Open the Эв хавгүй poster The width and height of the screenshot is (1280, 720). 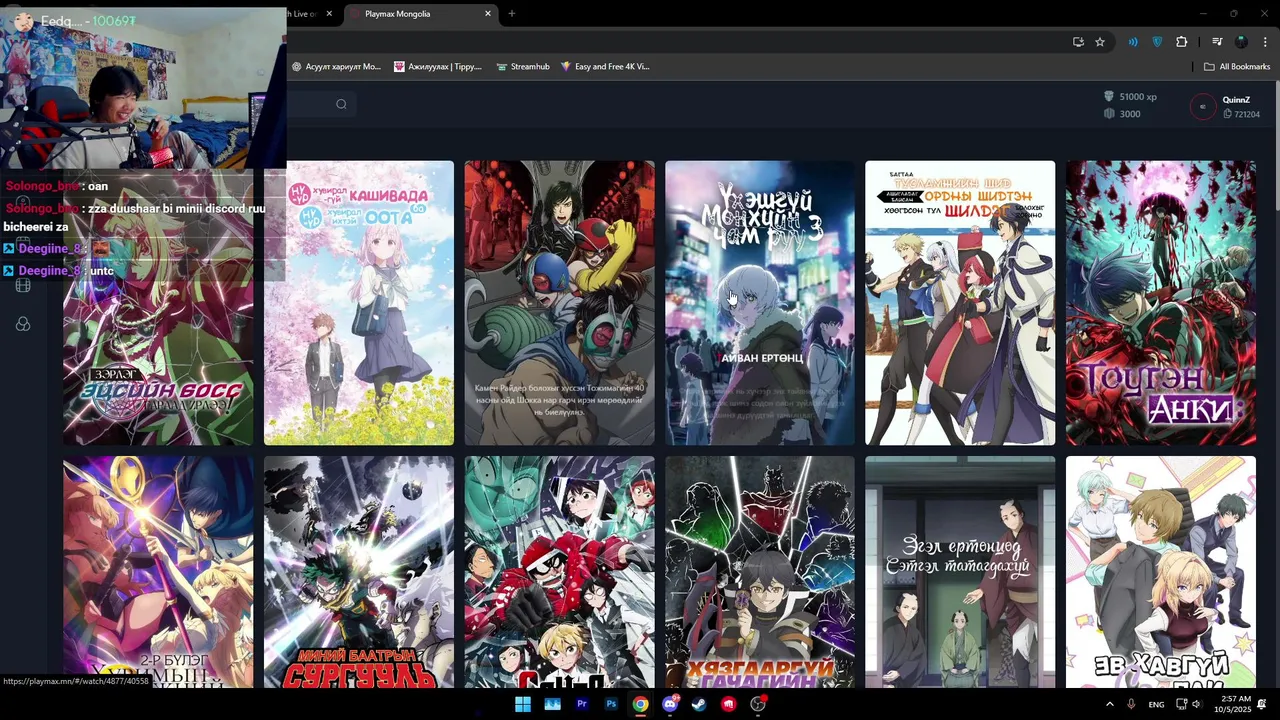pos(1161,572)
